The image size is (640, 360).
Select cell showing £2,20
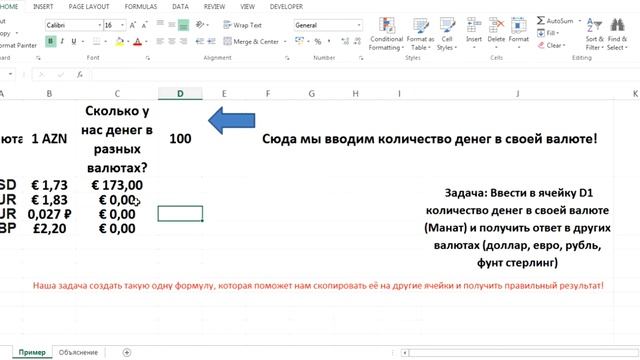pos(49,228)
